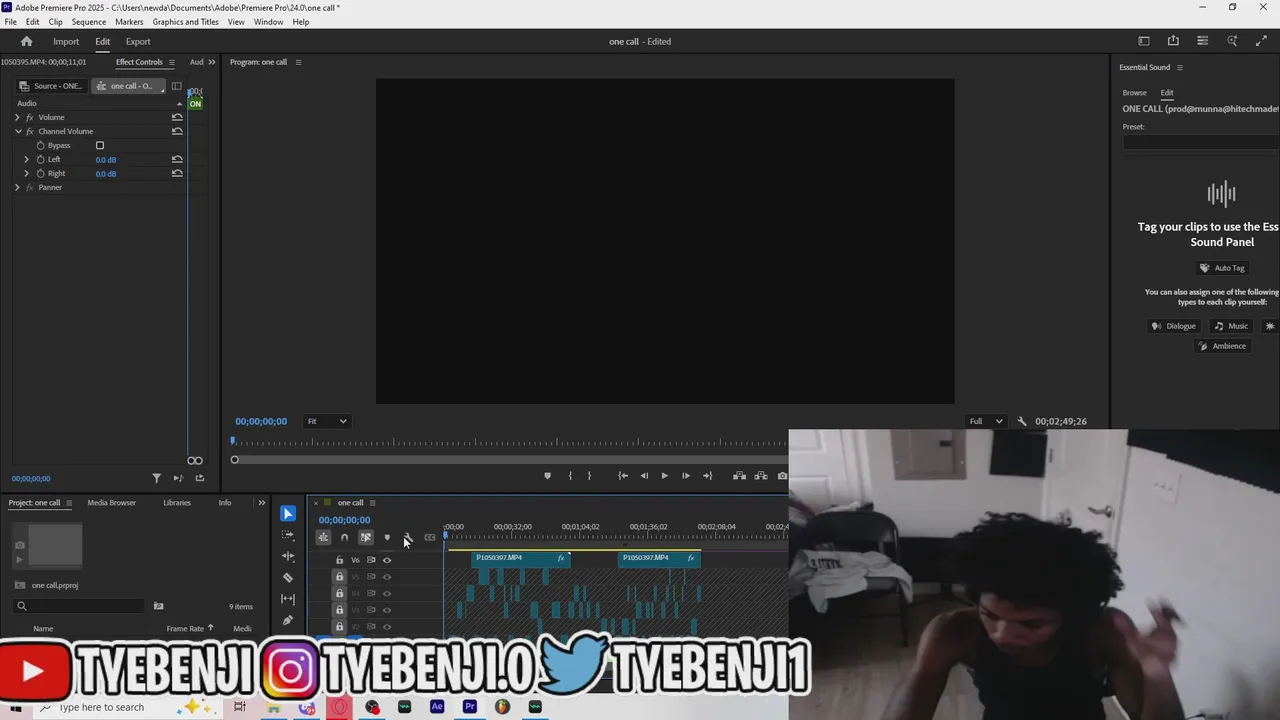
Task: Switch to the Libraries tab
Action: 177,503
